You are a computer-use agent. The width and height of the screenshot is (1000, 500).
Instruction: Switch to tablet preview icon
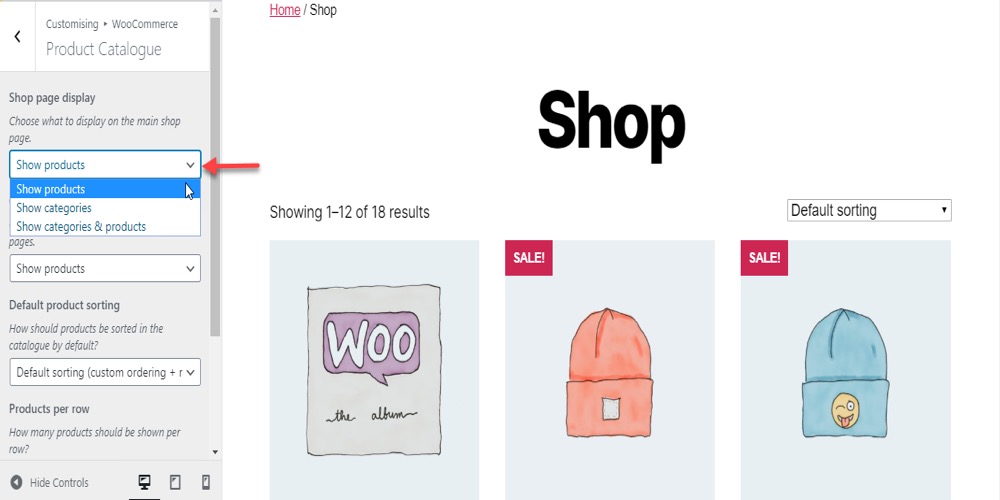point(175,483)
